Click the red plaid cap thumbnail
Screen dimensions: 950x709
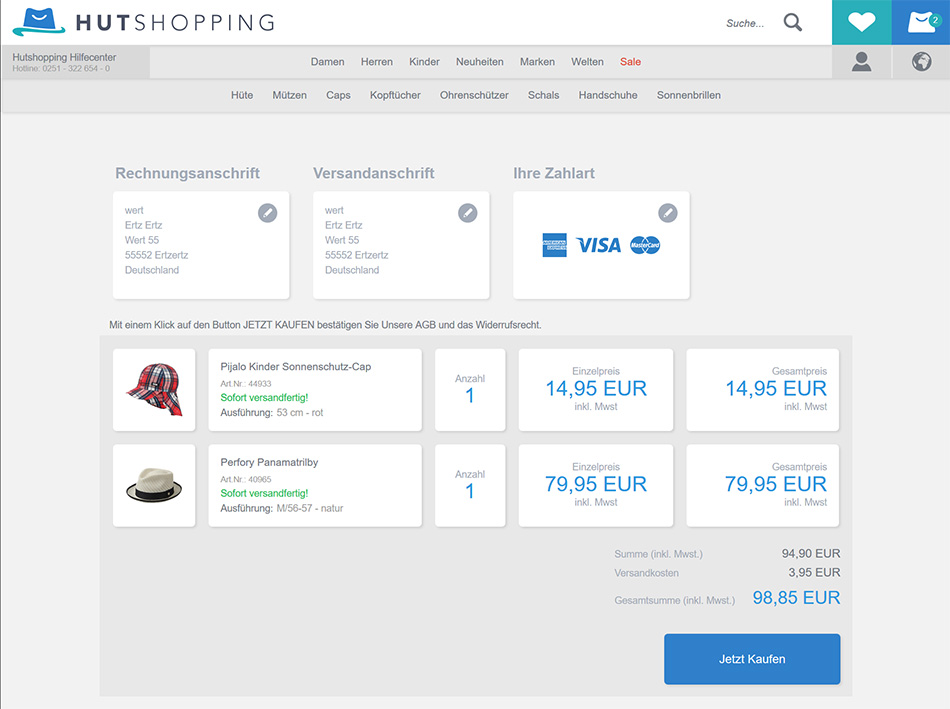point(154,390)
